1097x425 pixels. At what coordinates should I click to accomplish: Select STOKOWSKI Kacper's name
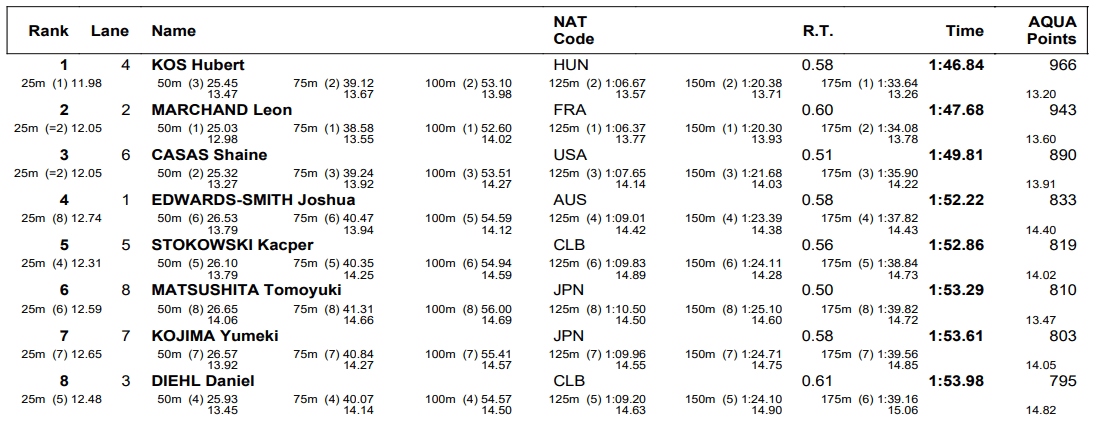tap(232, 245)
